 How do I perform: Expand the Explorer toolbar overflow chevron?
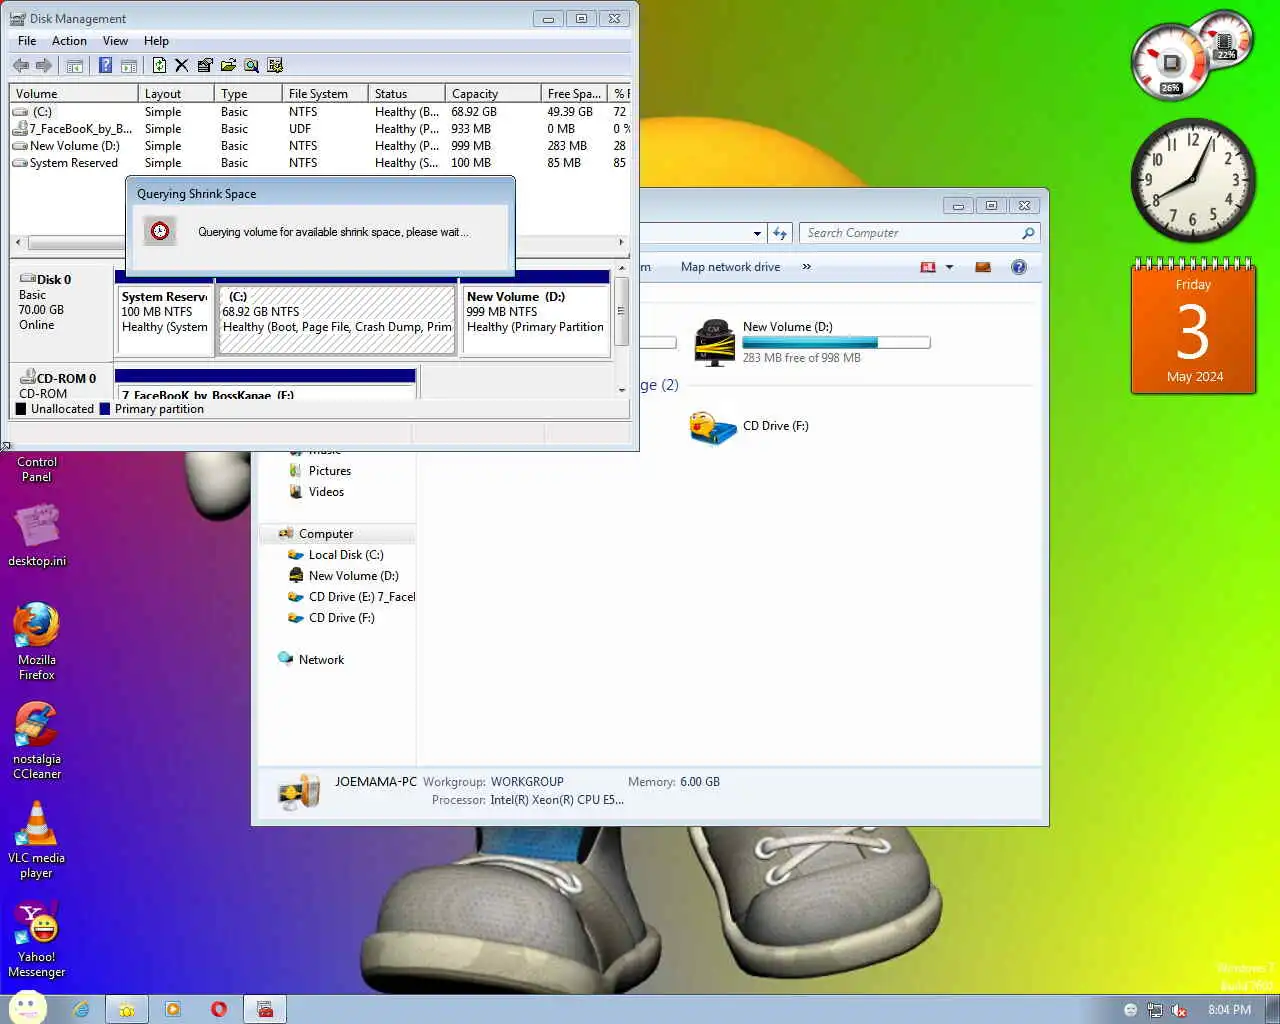tap(806, 267)
